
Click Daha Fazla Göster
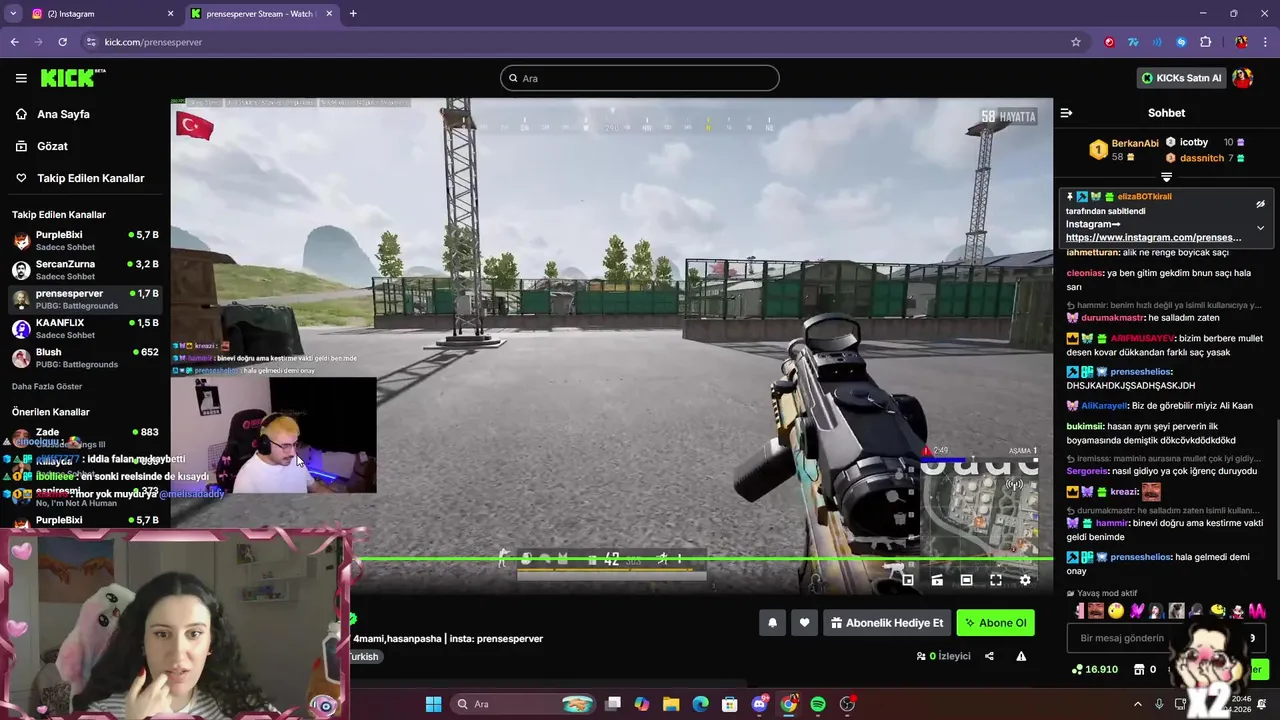(47, 386)
